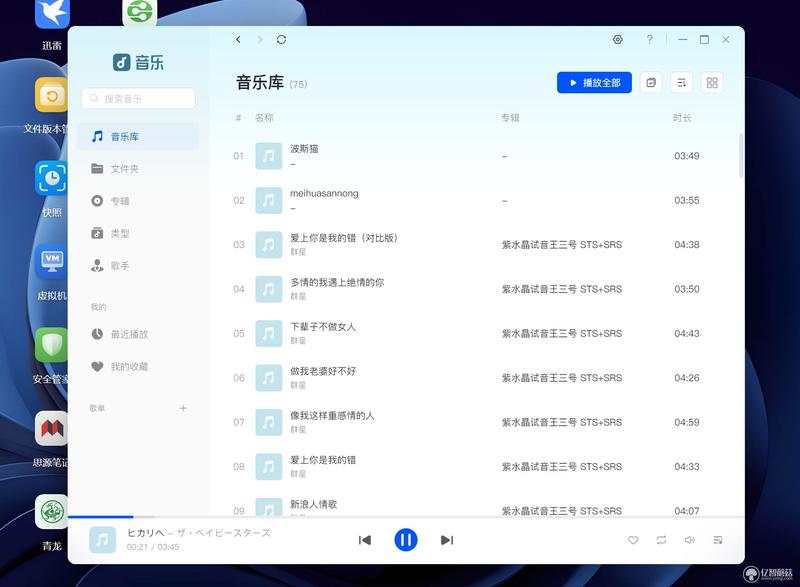Screen dimensions: 800x587
Task: Click the 专辑 column header
Action: pos(510,118)
